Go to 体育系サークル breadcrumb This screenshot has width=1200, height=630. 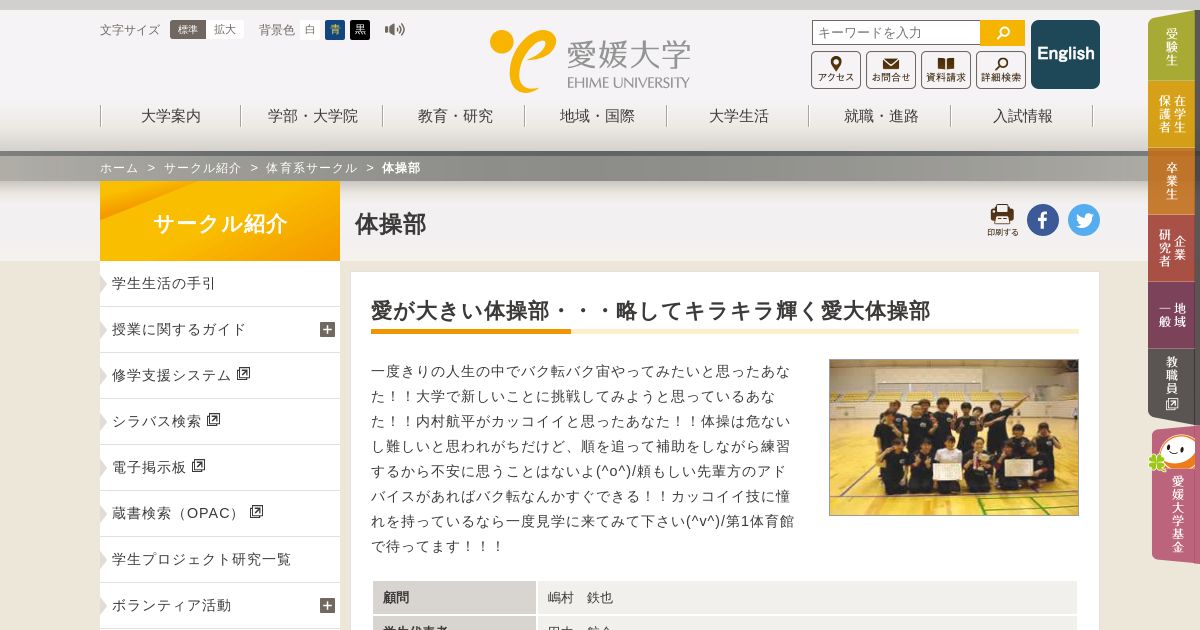coord(311,168)
